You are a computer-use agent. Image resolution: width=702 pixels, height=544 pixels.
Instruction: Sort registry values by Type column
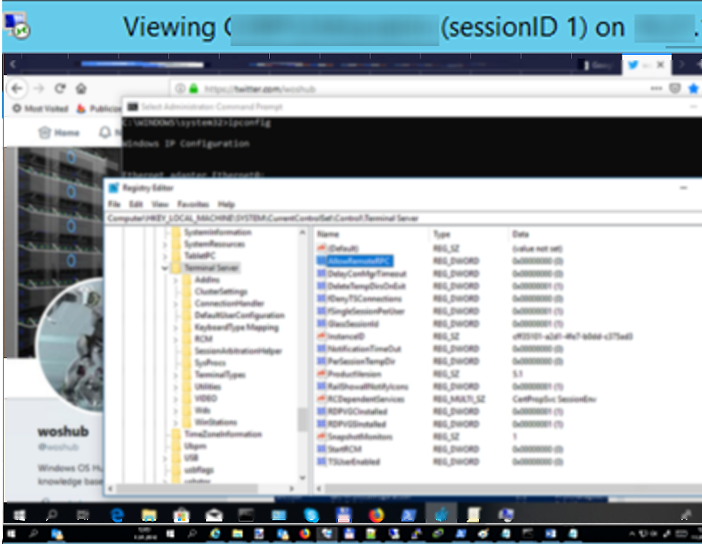pyautogui.click(x=469, y=234)
